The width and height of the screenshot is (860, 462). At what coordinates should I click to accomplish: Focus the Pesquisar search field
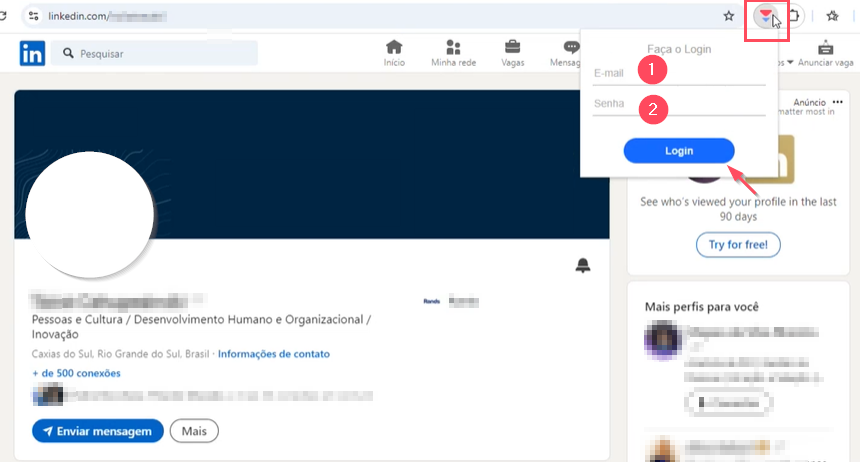pos(154,53)
